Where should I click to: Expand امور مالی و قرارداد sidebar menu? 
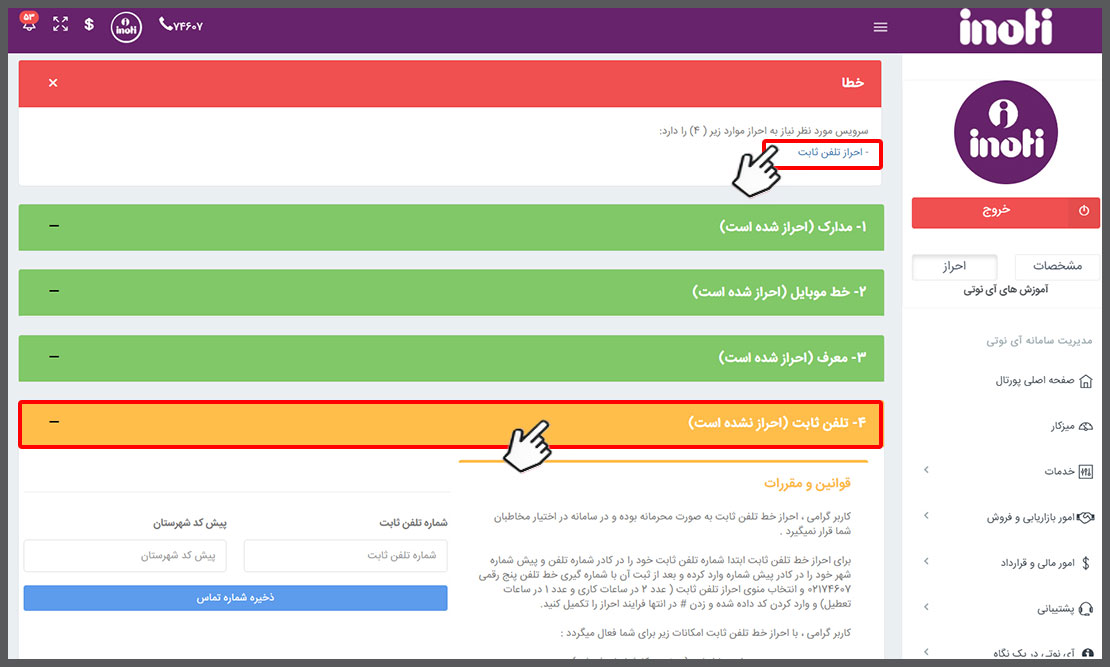925,563
